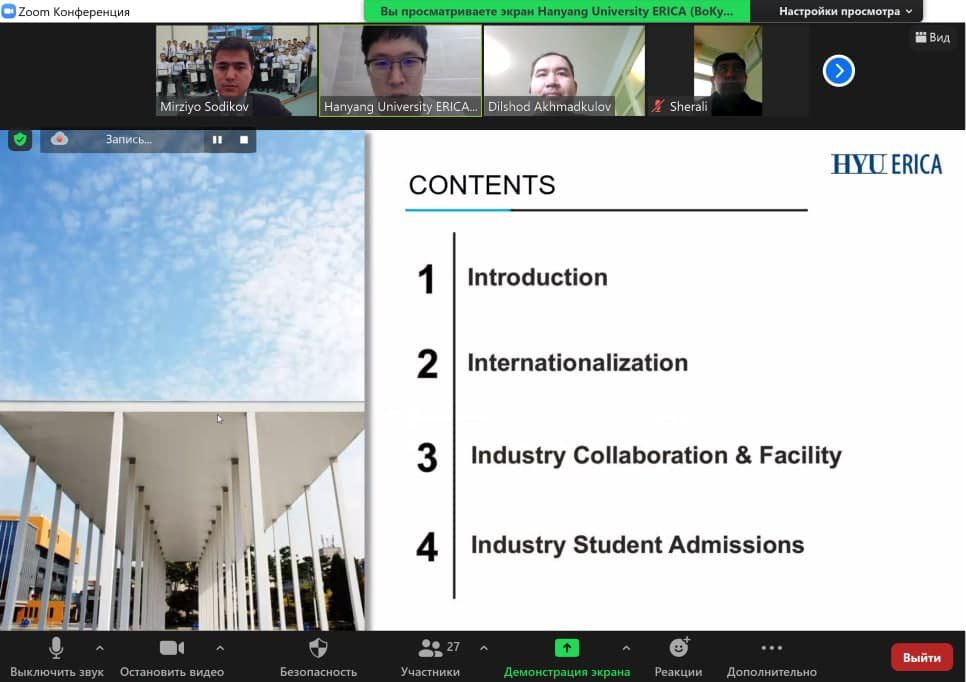966x682 pixels.
Task: Open Реакции smiley icon
Action: [679, 648]
